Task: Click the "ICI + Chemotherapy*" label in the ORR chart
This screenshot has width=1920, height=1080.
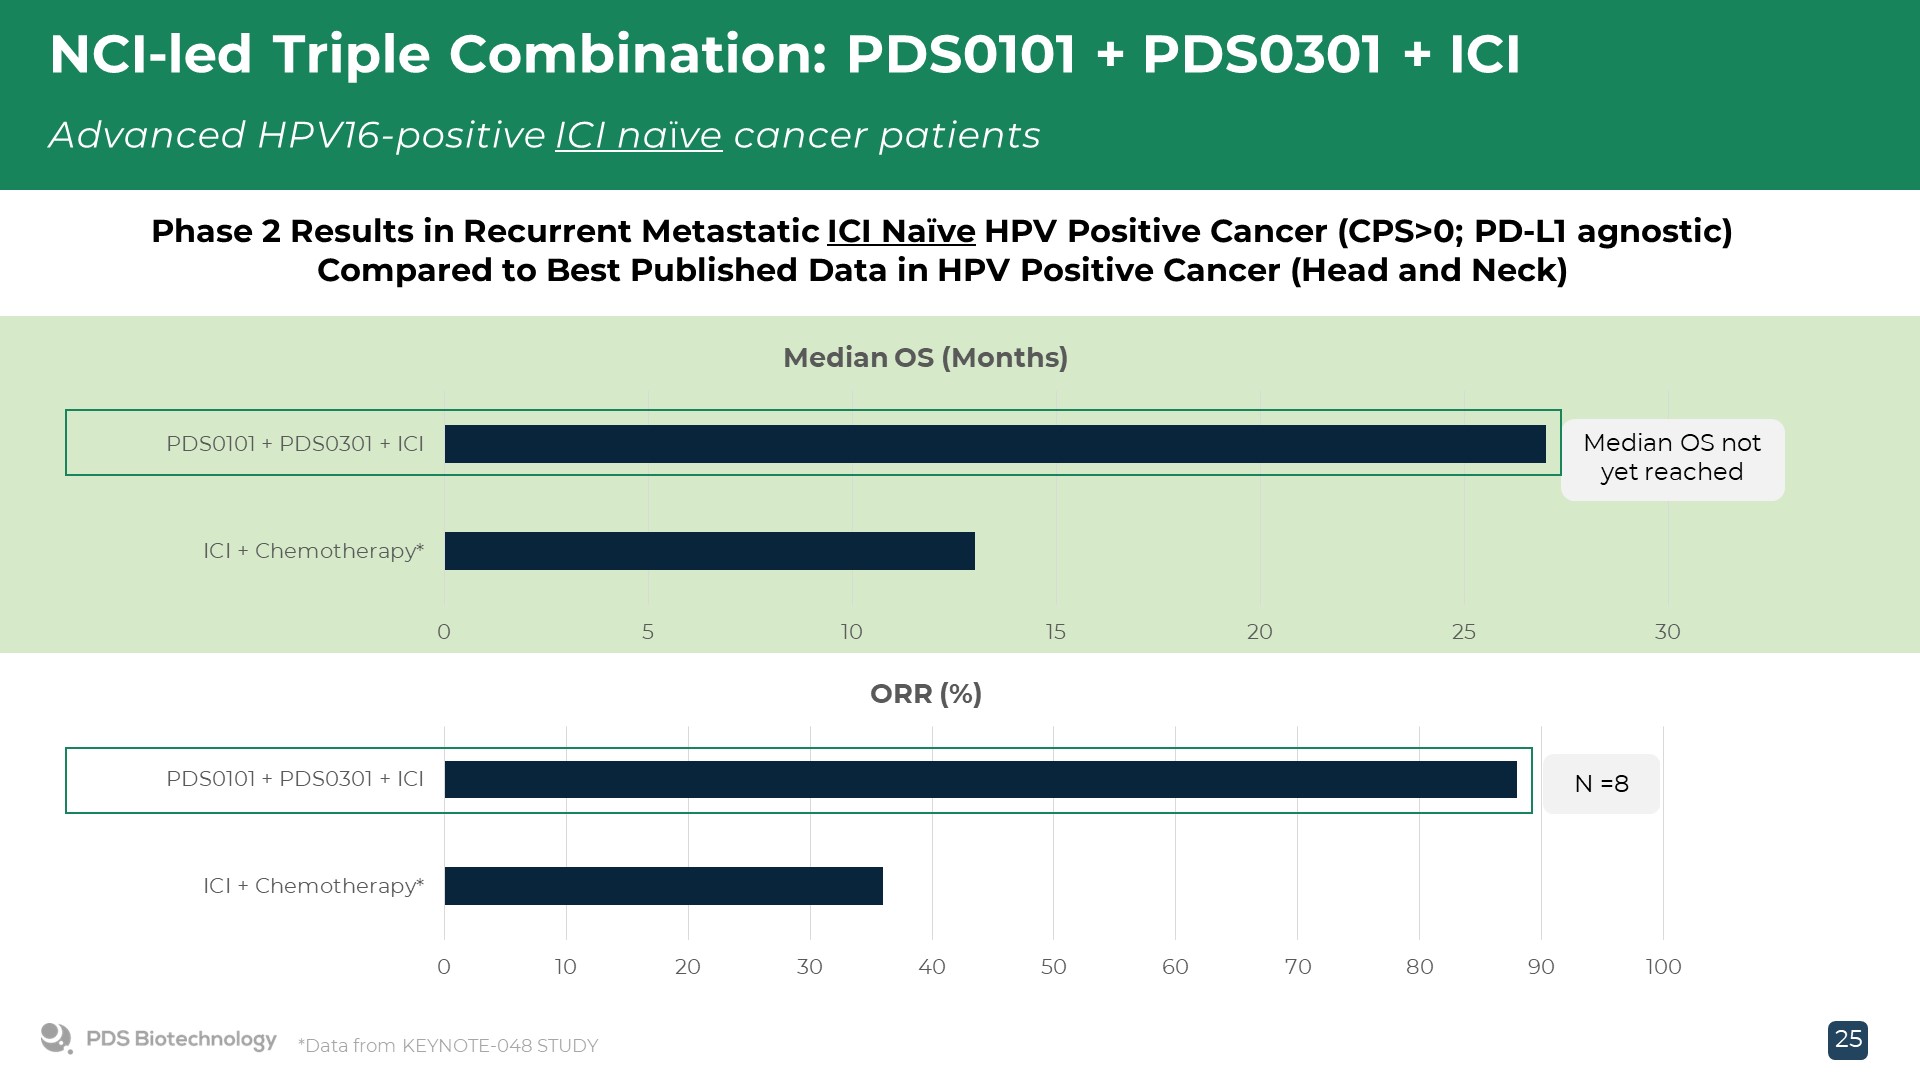Action: 313,886
